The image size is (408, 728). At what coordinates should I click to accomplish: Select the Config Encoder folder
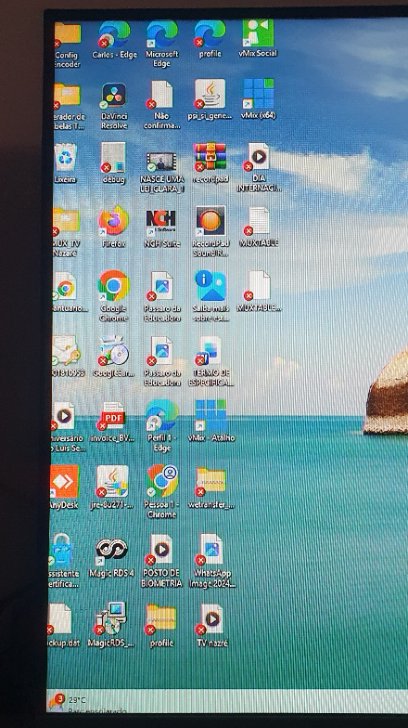pyautogui.click(x=67, y=46)
